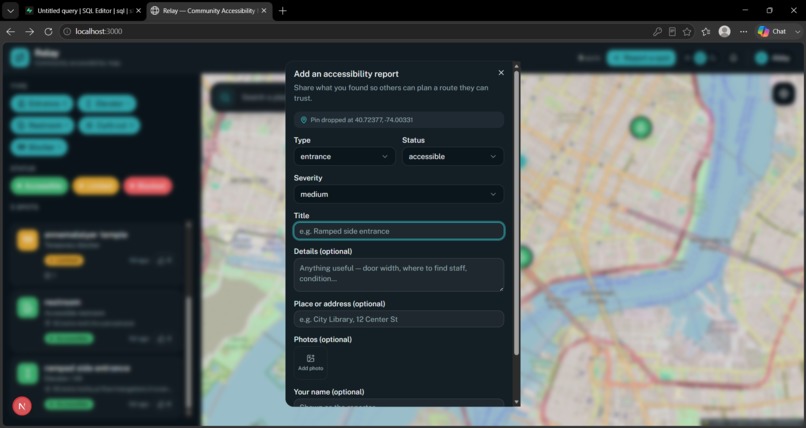Switch to the Untitled query SQL Editor tab
The width and height of the screenshot is (806, 428).
pos(84,11)
